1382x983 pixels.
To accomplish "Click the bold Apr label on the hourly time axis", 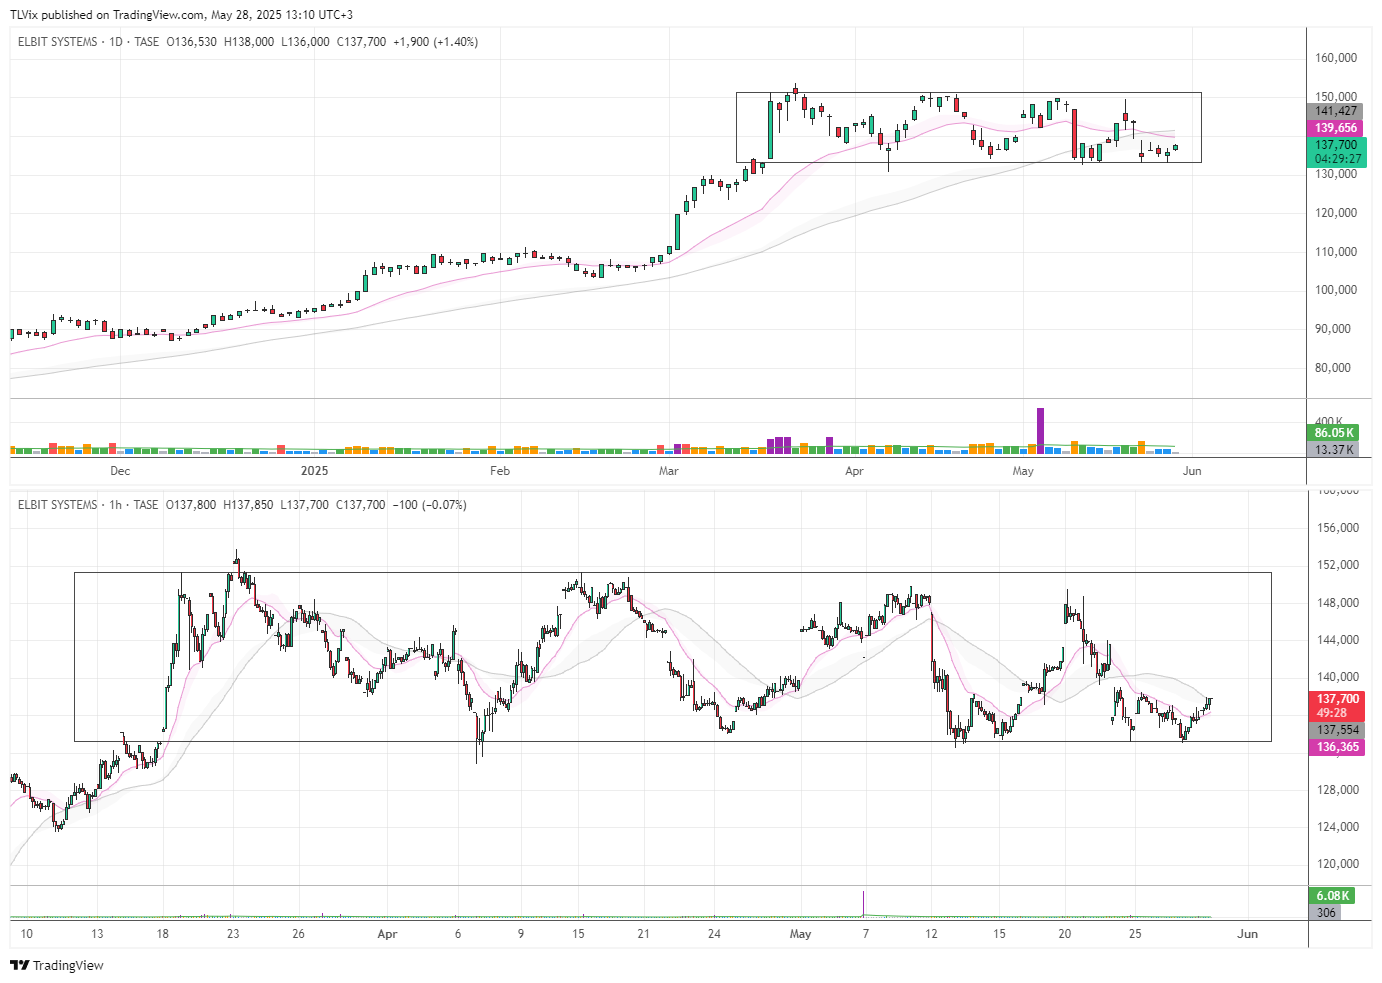I will pyautogui.click(x=388, y=934).
